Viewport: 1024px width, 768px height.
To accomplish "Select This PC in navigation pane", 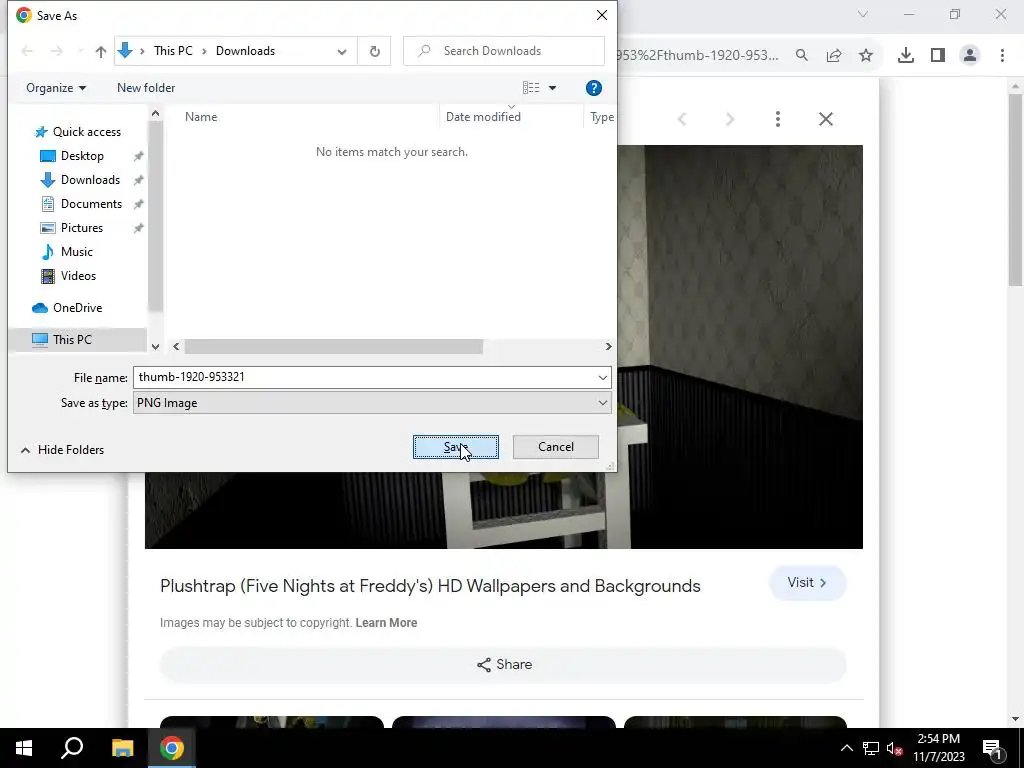I will (x=72, y=340).
